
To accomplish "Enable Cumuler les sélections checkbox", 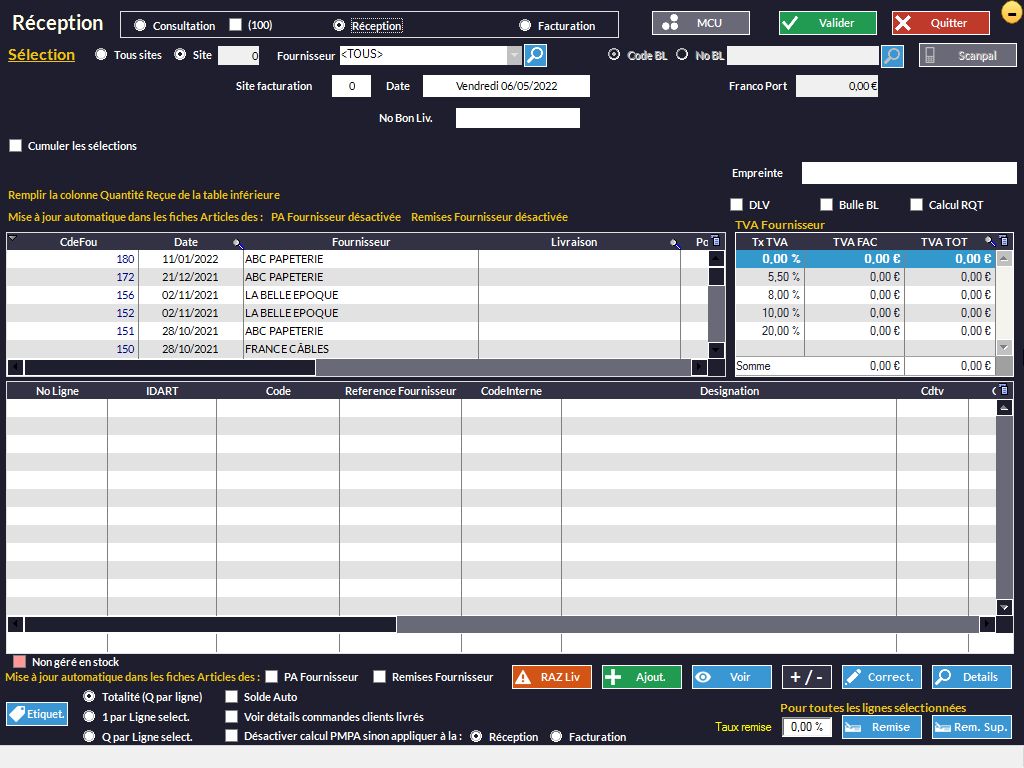I will click(15, 146).
